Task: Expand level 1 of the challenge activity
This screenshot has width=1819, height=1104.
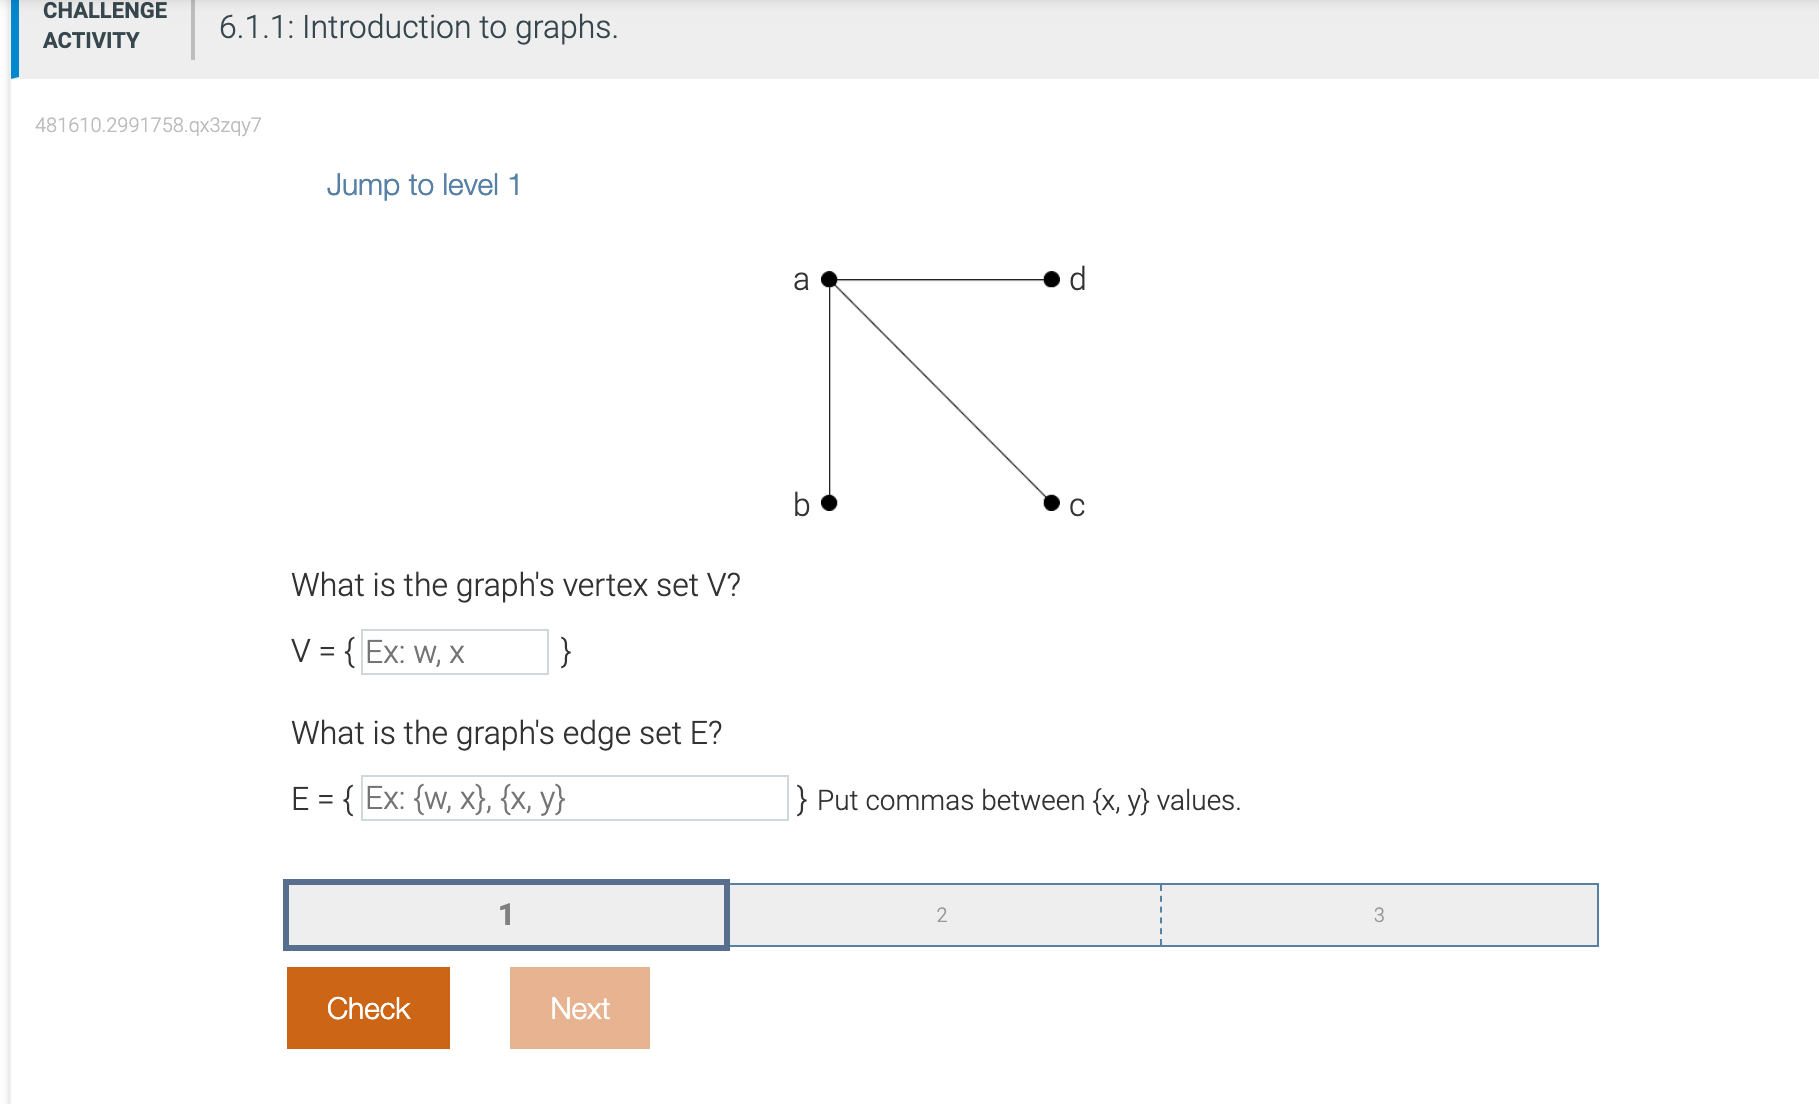Action: click(x=505, y=914)
